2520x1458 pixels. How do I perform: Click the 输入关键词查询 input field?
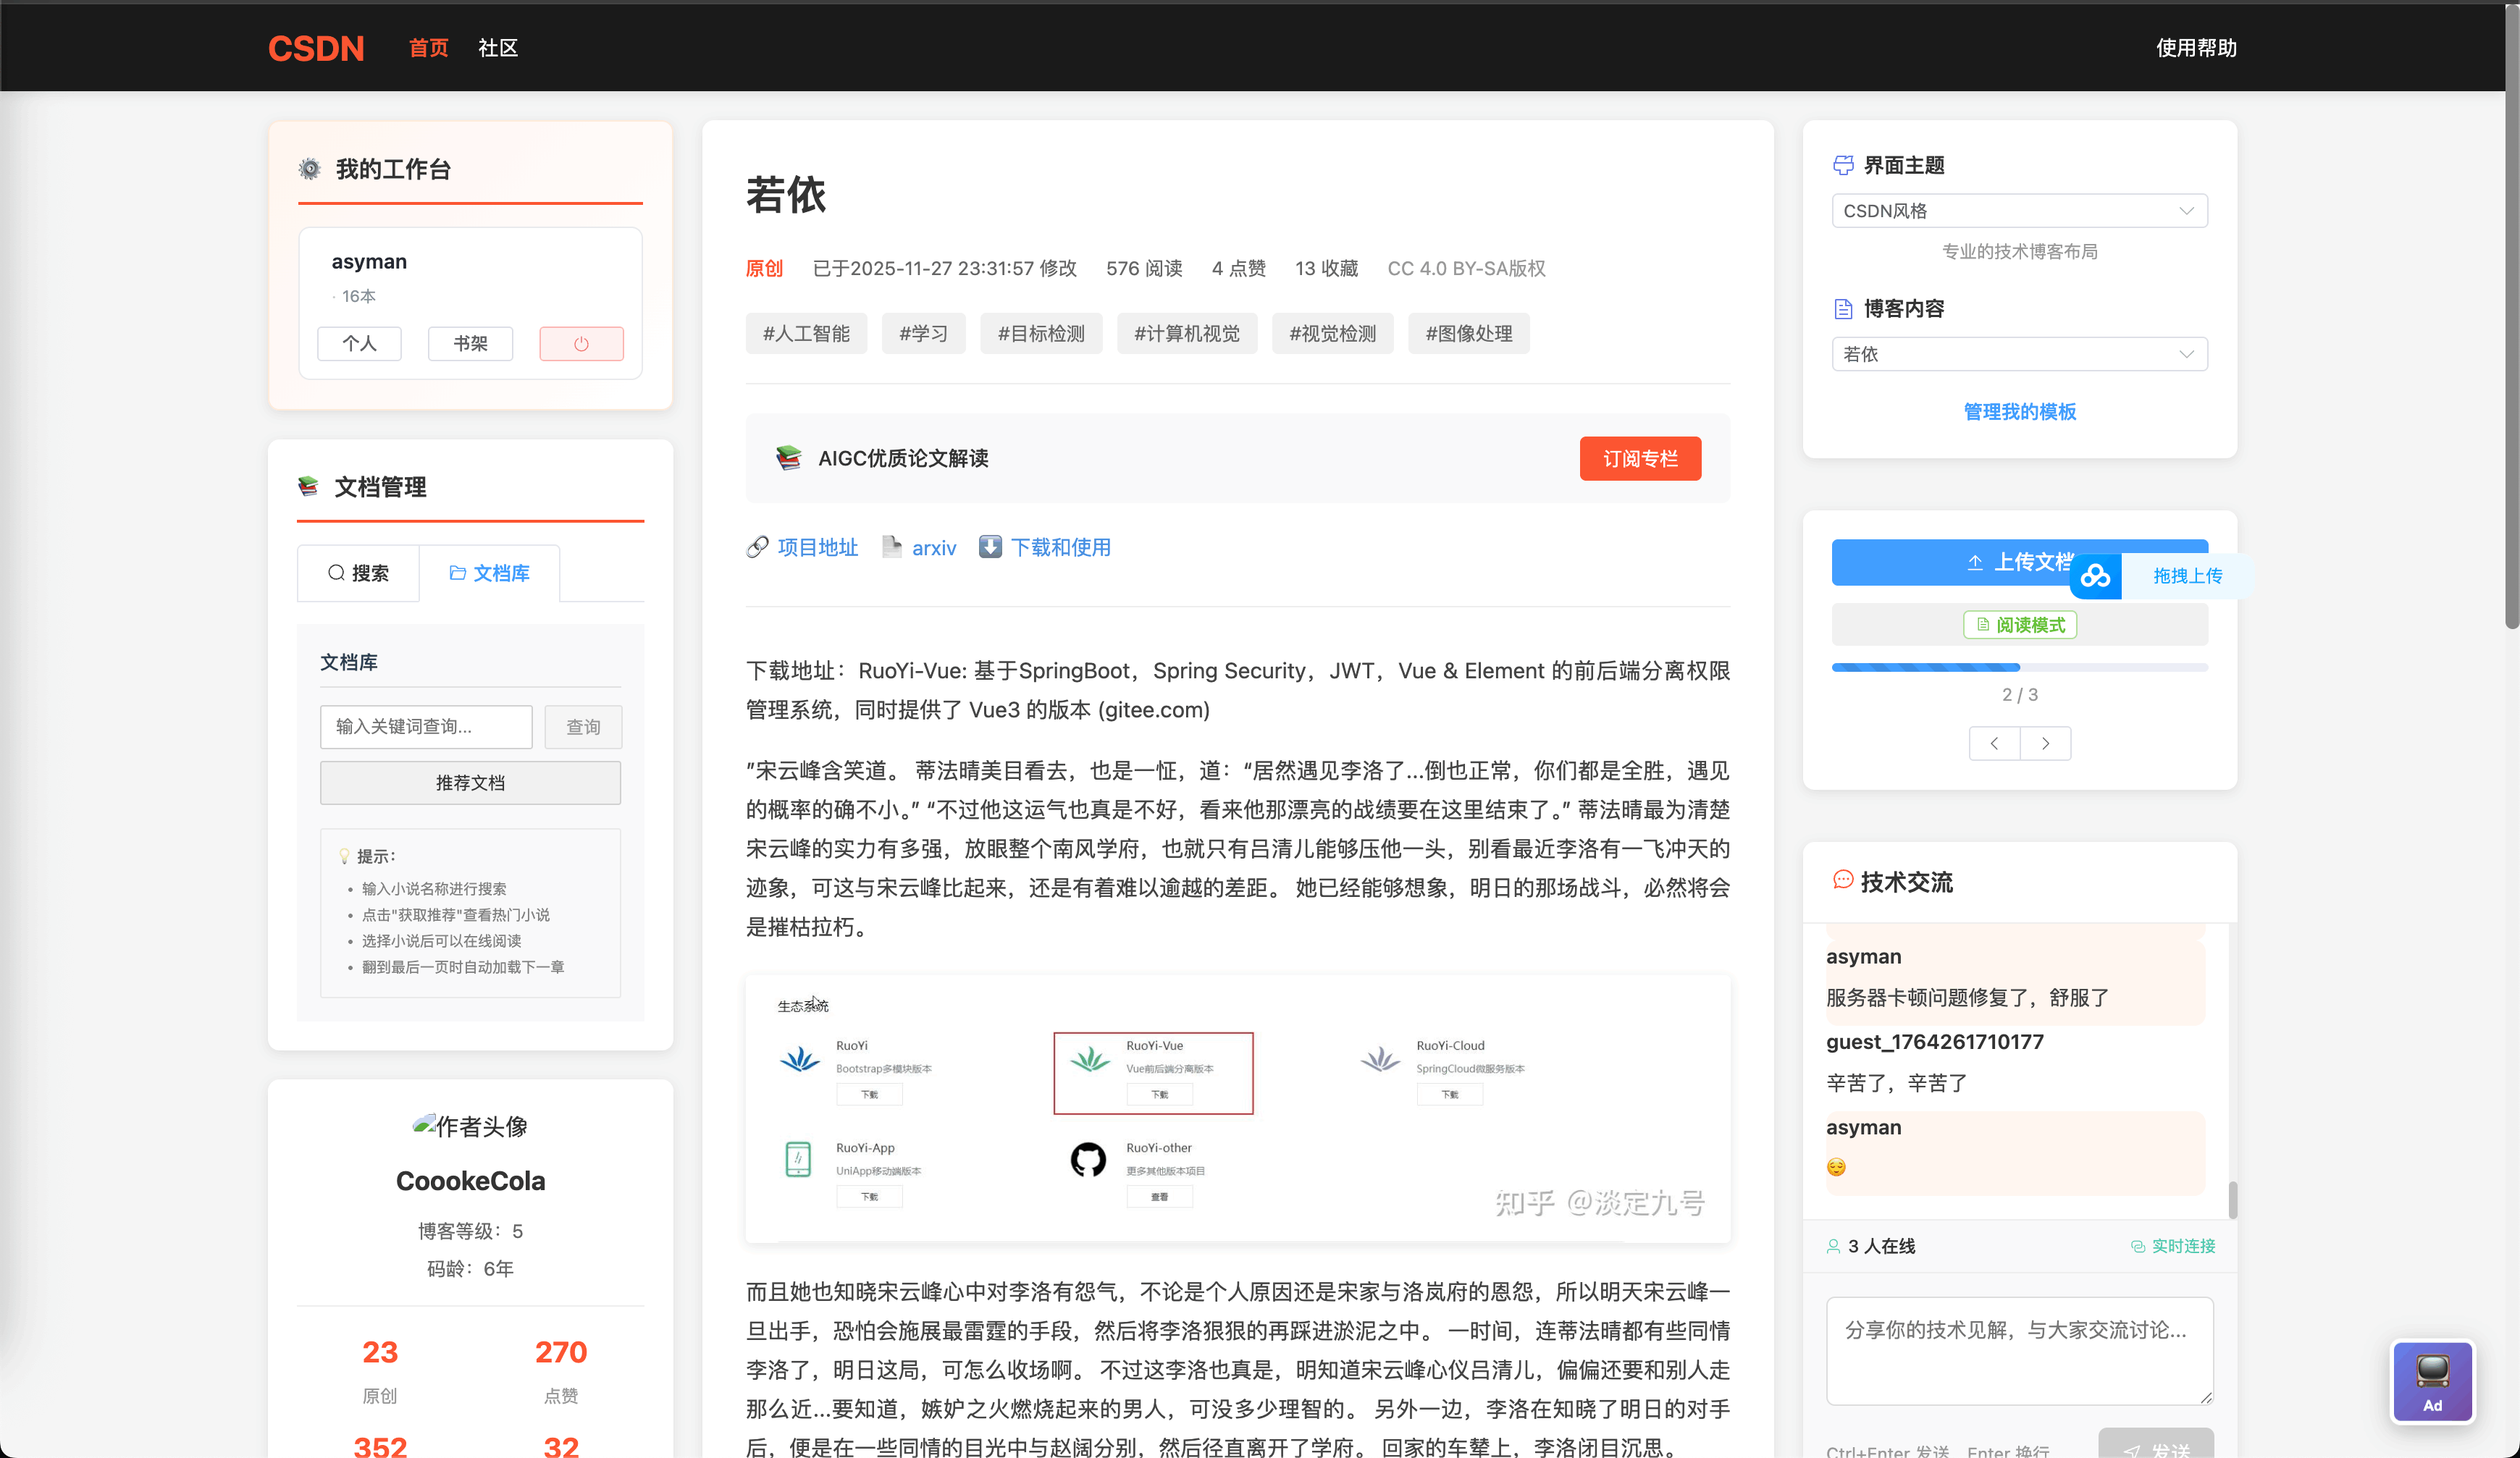coord(425,727)
